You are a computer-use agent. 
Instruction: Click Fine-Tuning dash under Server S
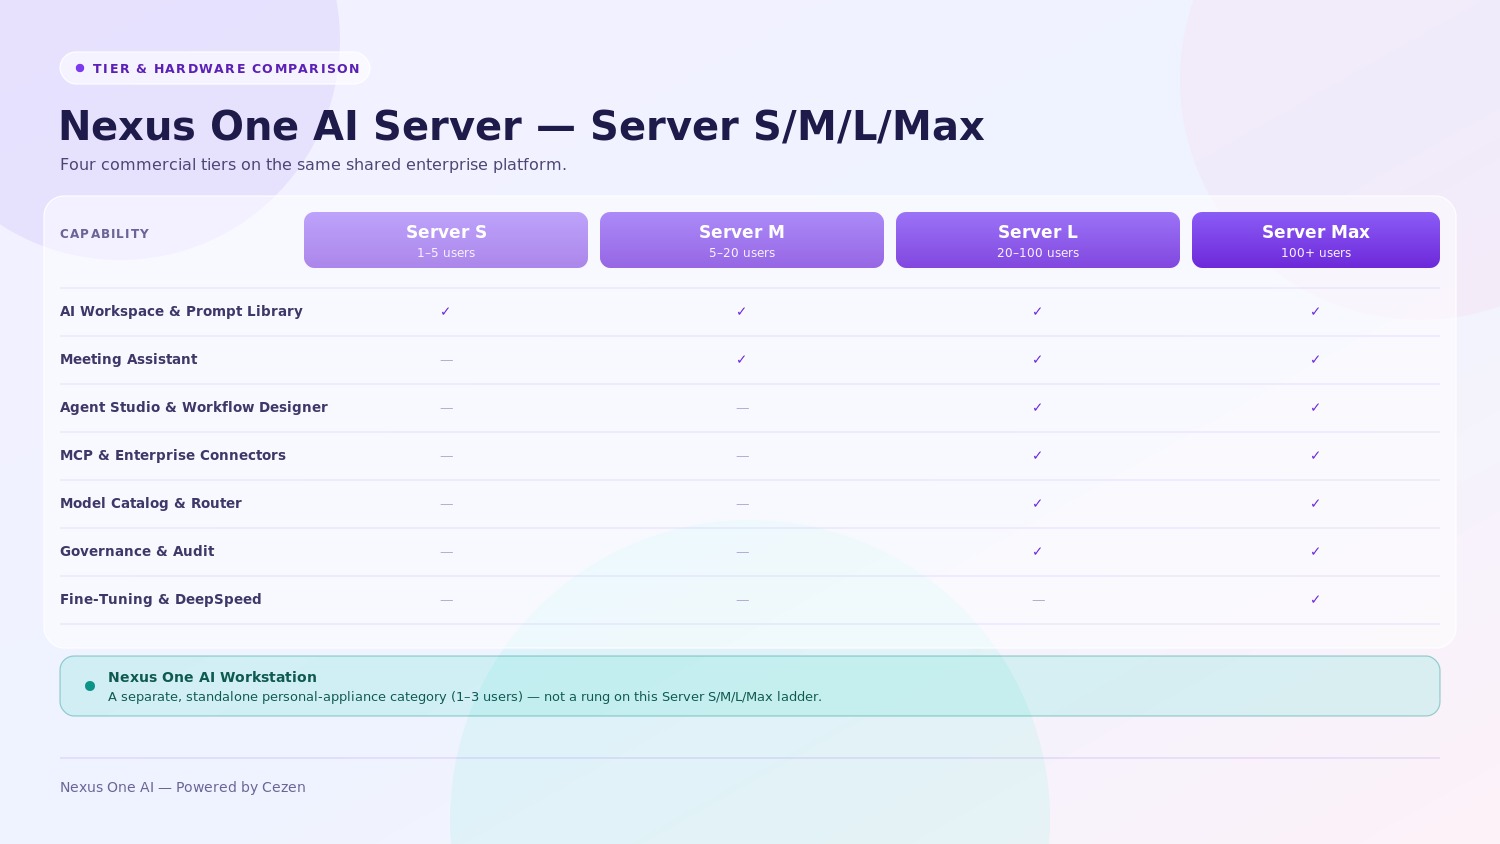(446, 600)
